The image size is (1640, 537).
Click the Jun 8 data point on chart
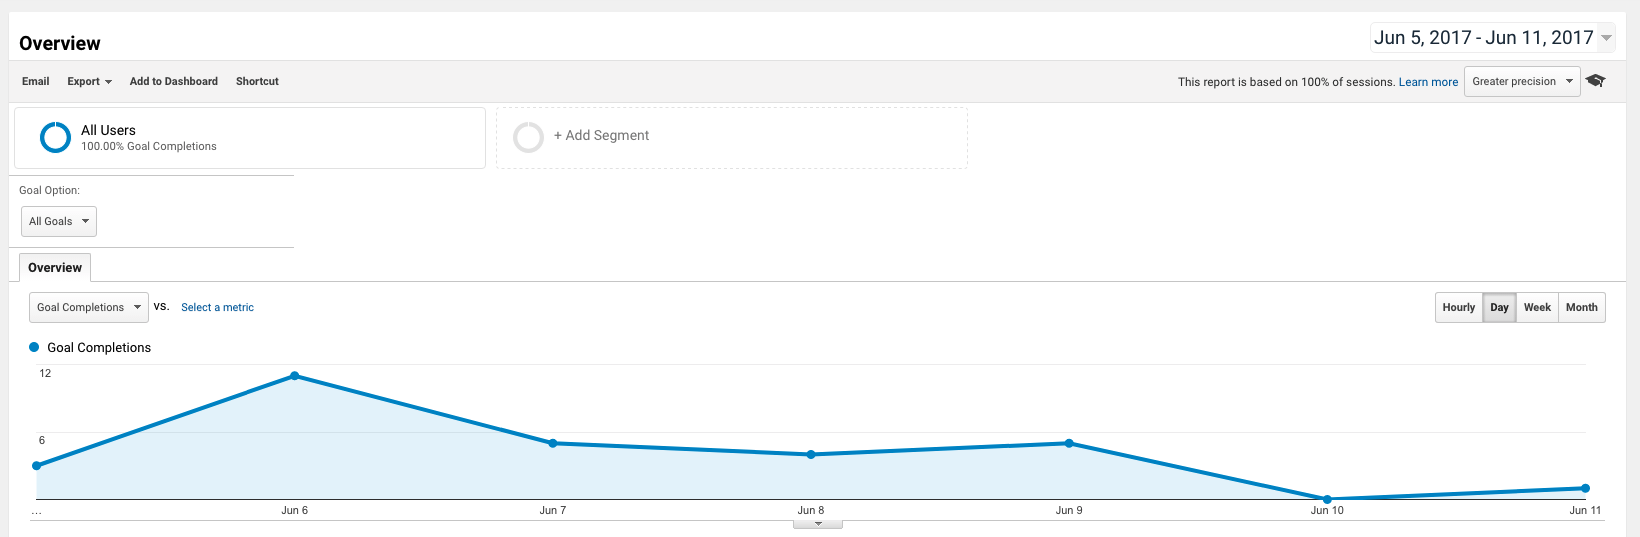pos(811,454)
